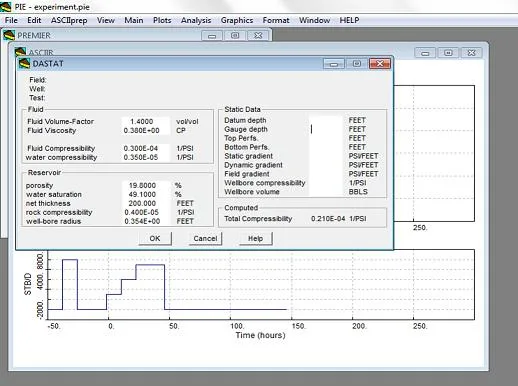Edit the Fluid Compressibility value field
The height and width of the screenshot is (386, 518).
point(146,148)
